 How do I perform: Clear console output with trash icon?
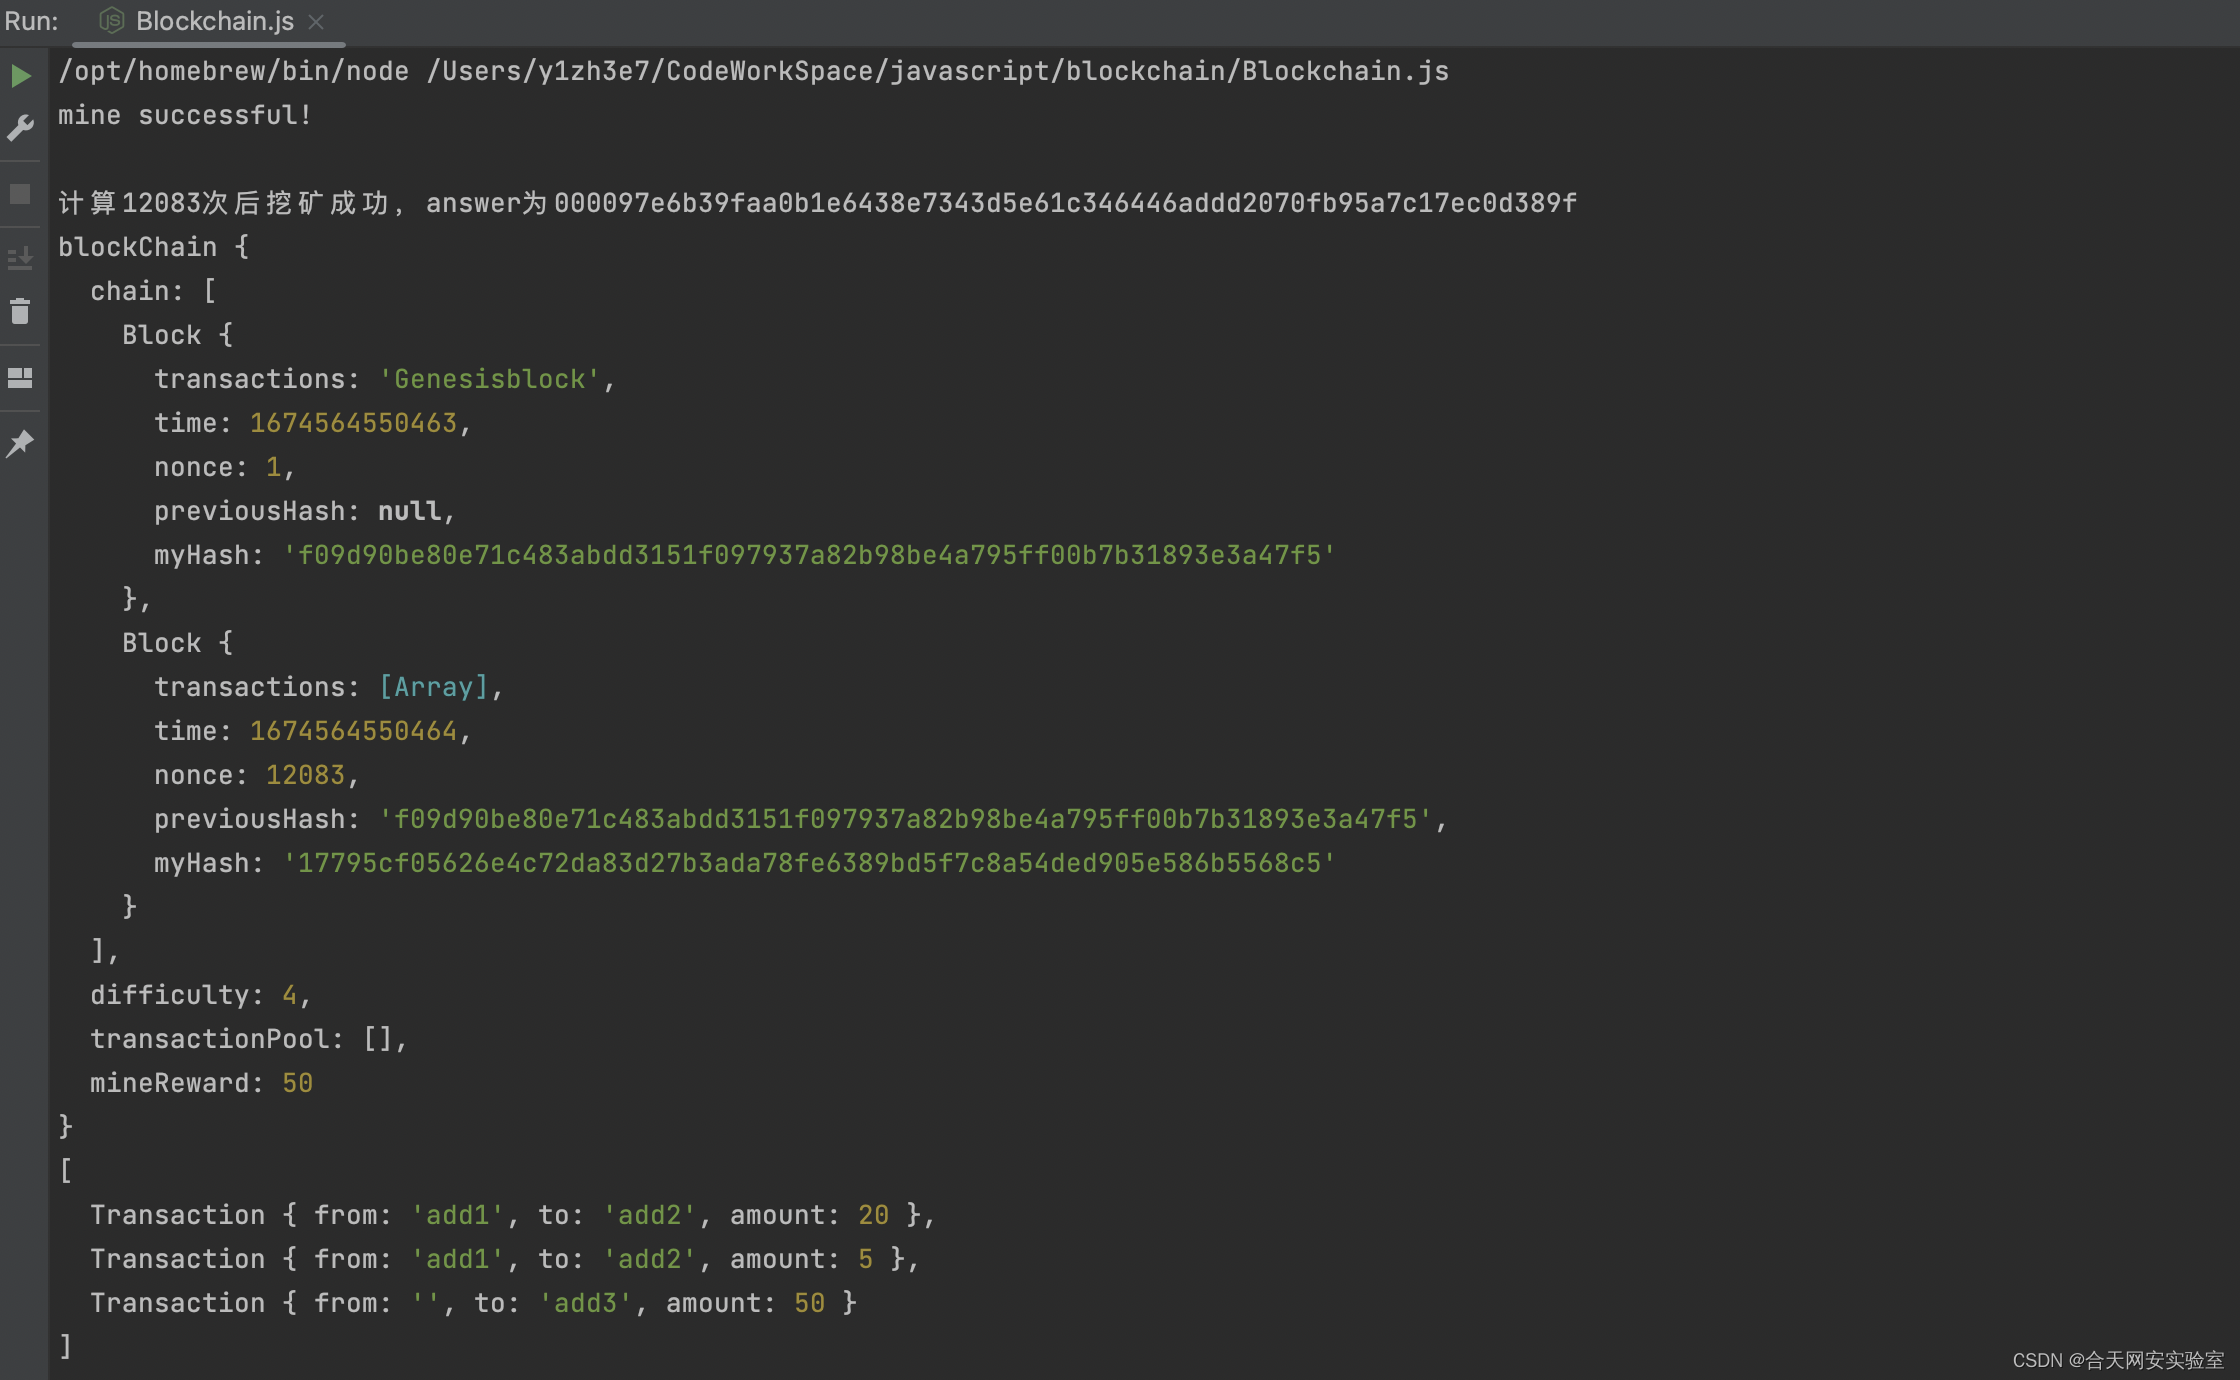click(x=20, y=311)
